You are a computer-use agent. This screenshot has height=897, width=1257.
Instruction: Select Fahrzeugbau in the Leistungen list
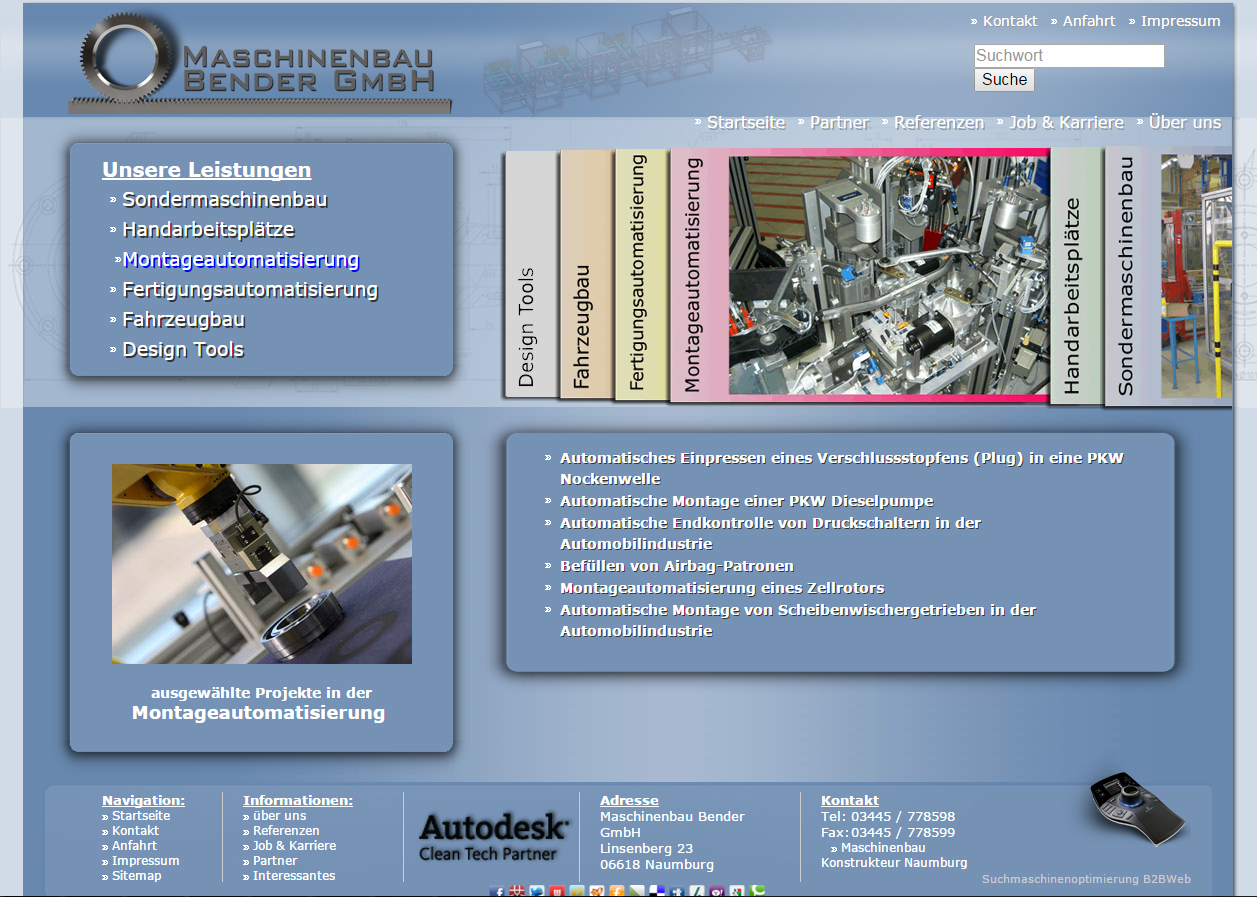tap(184, 320)
